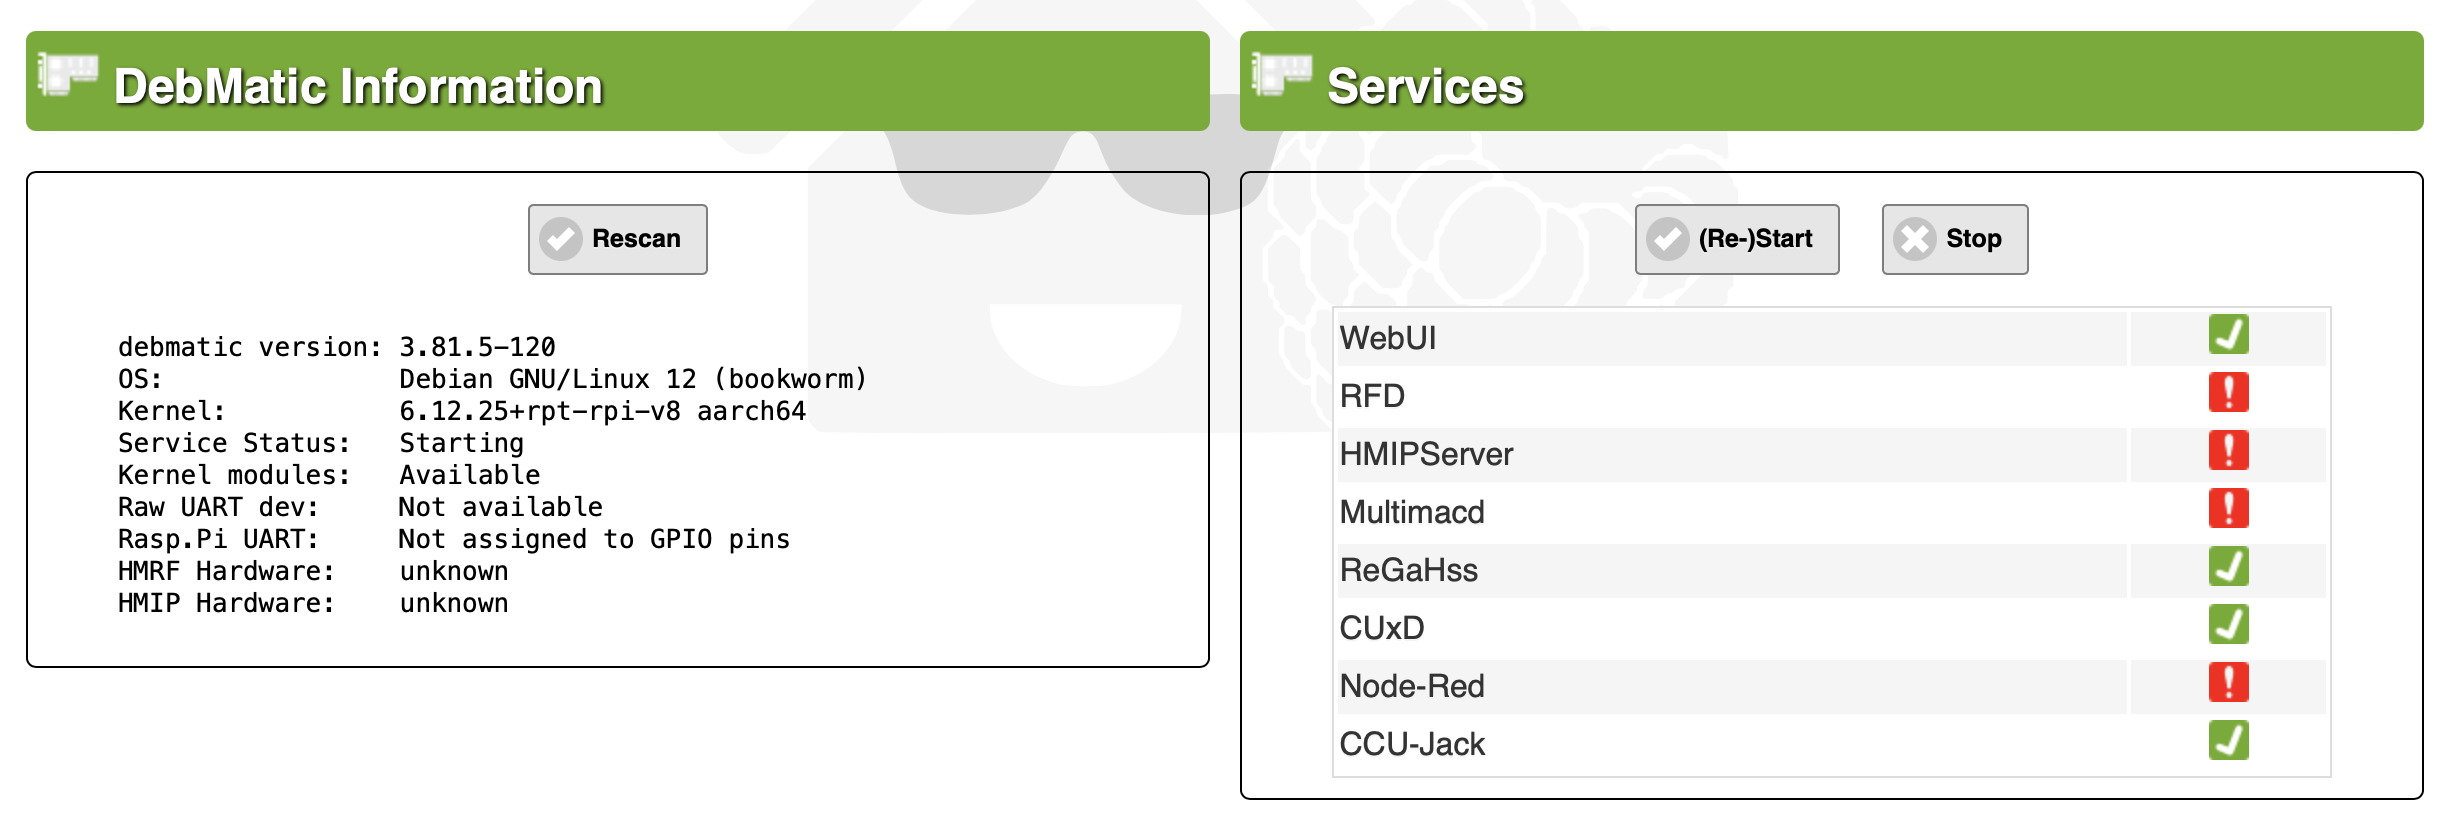Click the debmatic version number text
Screen dimensions: 2462x826
(x=477, y=347)
